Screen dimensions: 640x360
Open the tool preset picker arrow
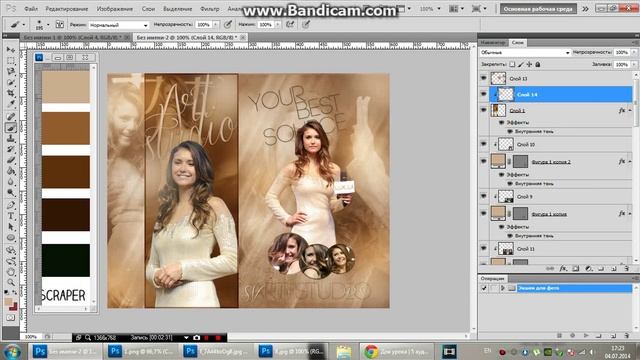[x=24, y=25]
